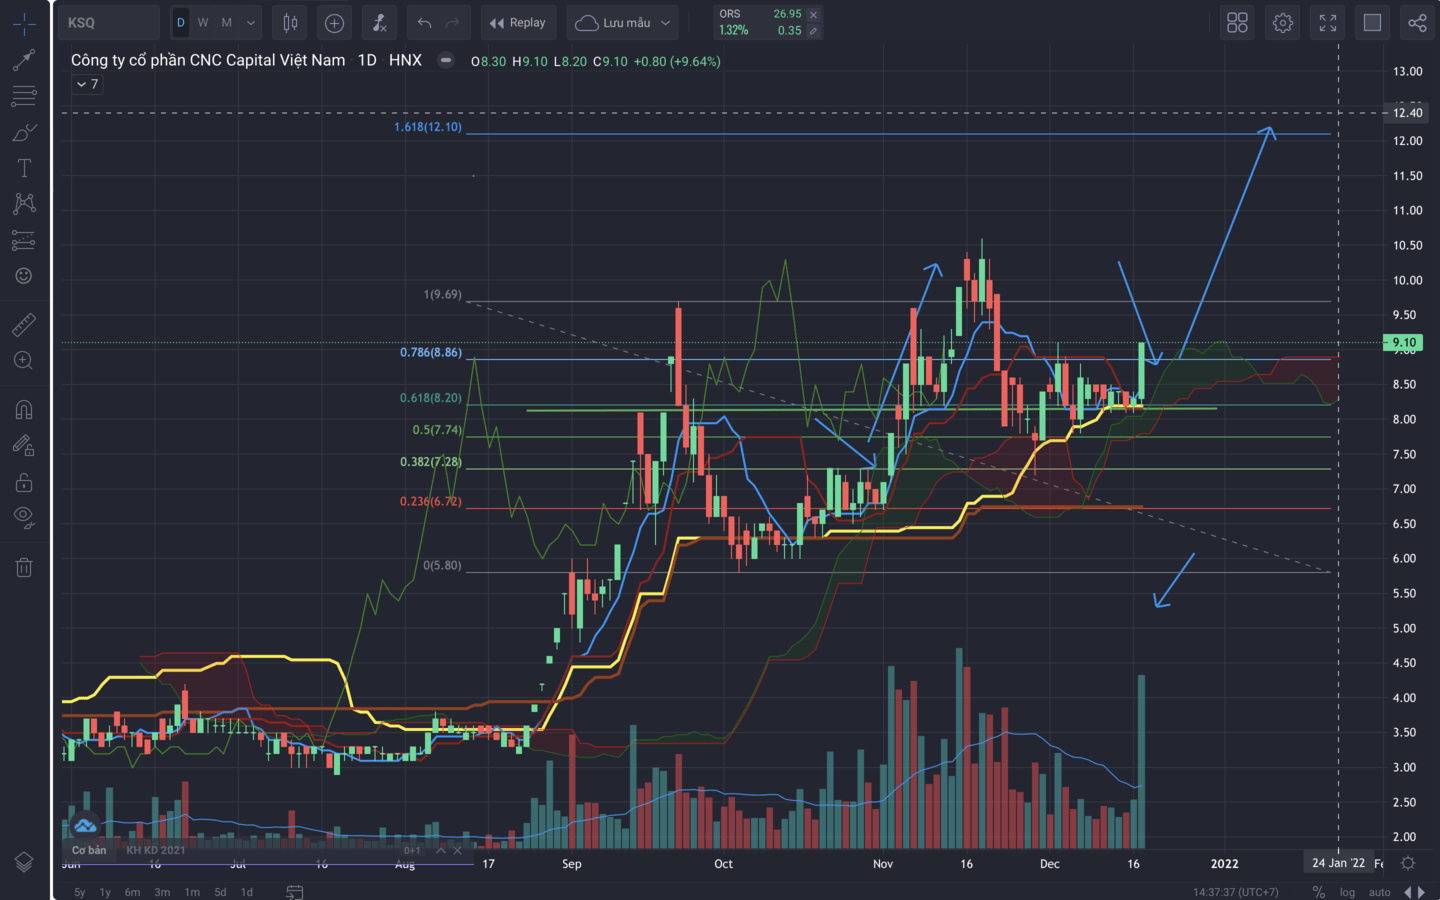Click the Replay button
Image resolution: width=1440 pixels, height=900 pixels.
coord(518,23)
